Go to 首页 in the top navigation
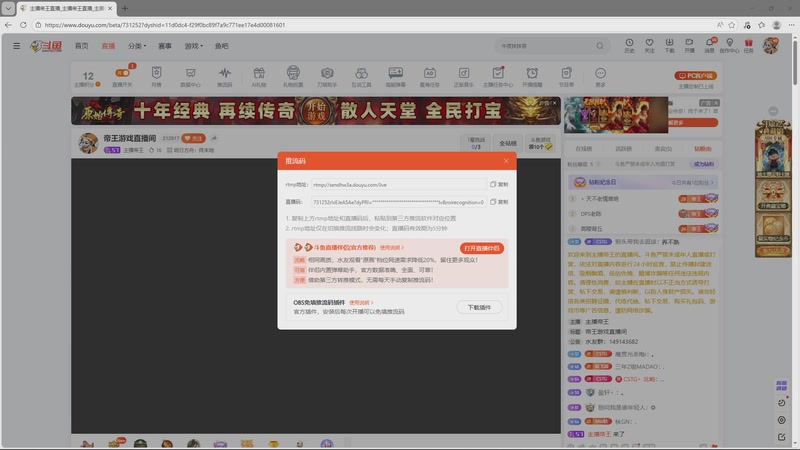This screenshot has height=450, width=800. coord(82,46)
